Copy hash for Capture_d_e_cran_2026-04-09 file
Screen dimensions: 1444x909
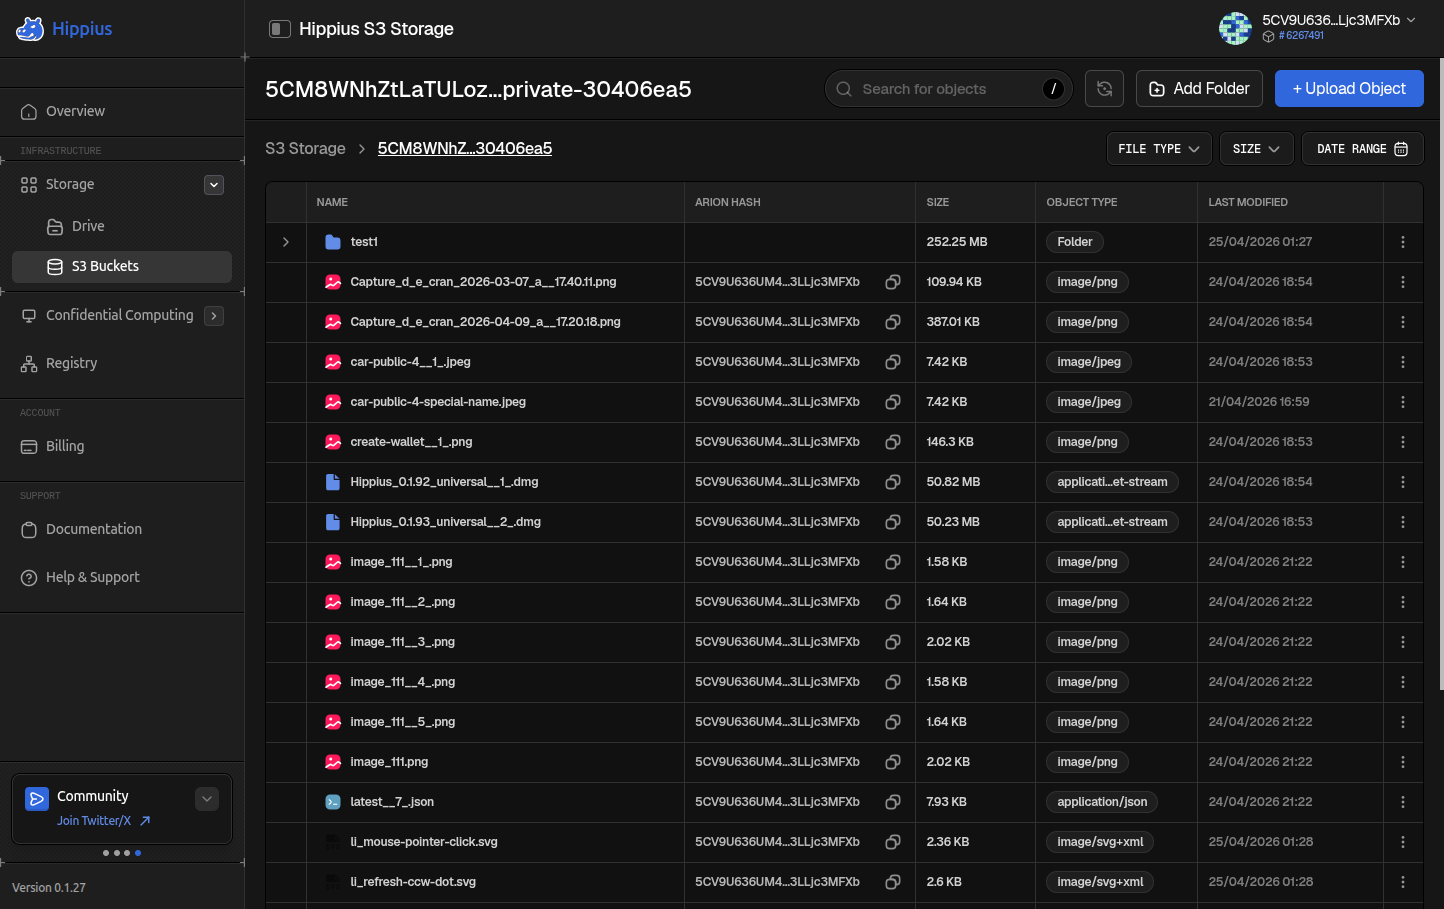893,322
